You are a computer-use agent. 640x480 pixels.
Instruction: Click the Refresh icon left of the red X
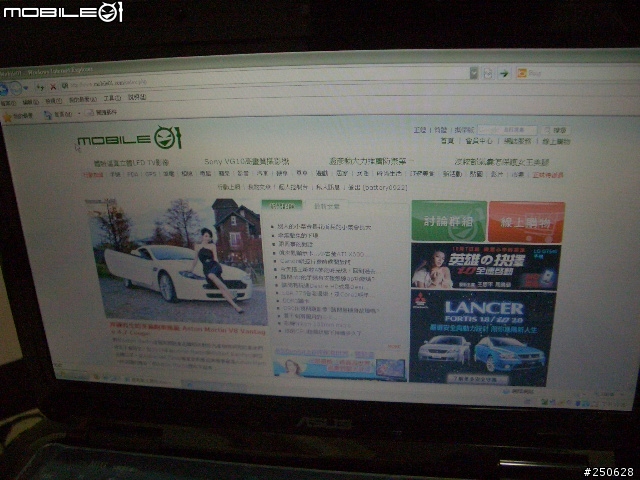[x=40, y=87]
